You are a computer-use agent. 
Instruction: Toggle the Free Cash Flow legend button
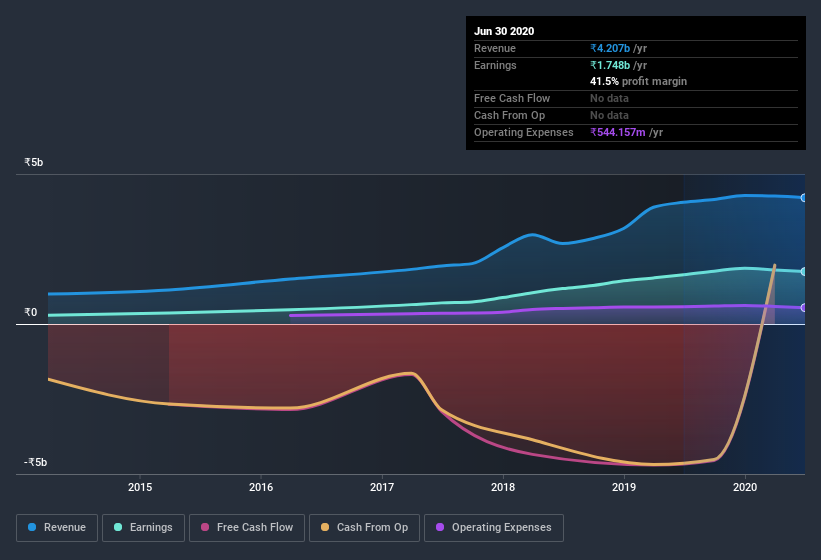coord(247,528)
